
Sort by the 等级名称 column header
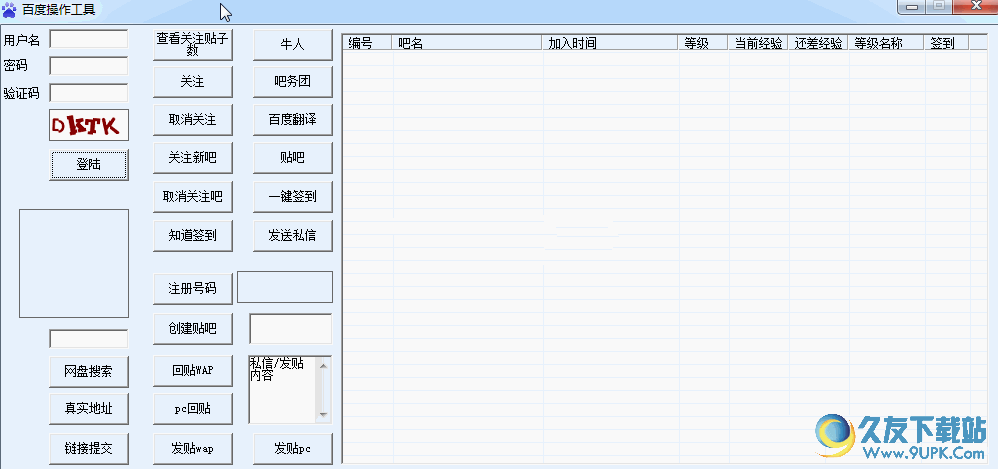tap(885, 43)
